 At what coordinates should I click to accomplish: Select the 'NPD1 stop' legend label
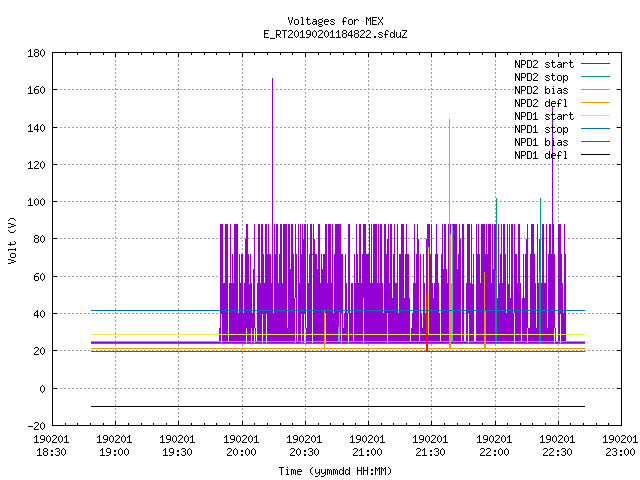point(541,129)
